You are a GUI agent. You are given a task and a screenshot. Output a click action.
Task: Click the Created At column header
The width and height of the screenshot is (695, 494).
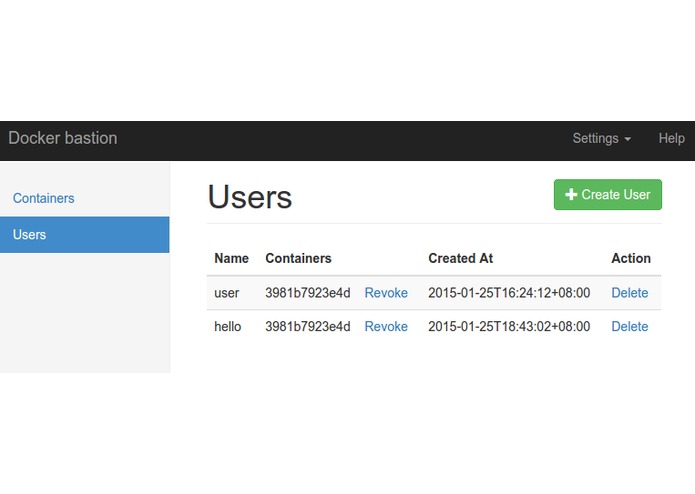[461, 258]
